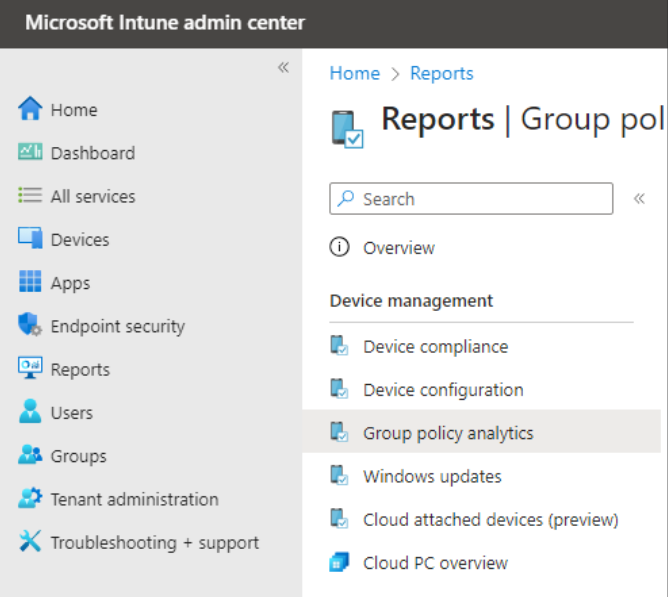Viewport: 668px width, 597px height.
Task: Open Cloud PC overview report
Action: 435,563
